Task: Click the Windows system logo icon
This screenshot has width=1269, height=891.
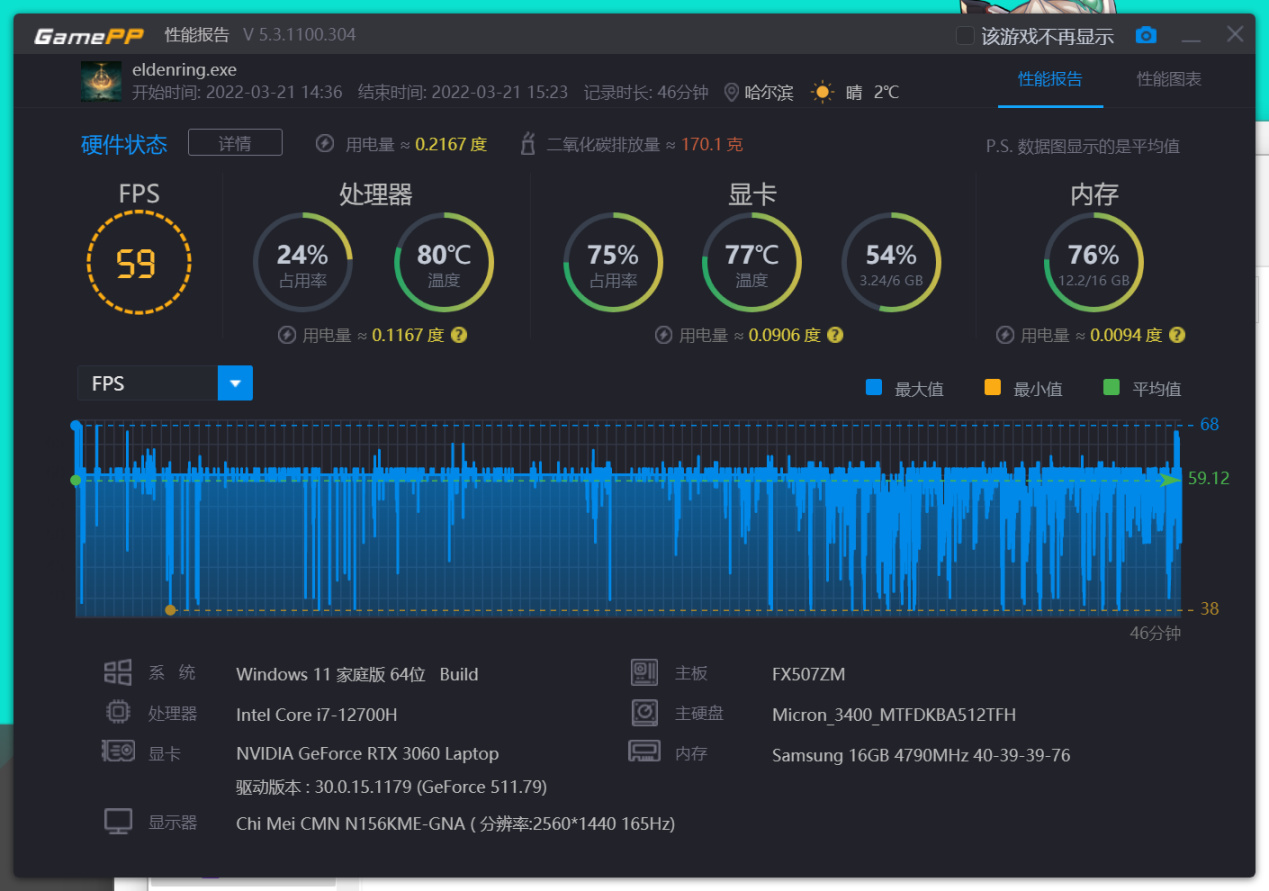Action: pyautogui.click(x=118, y=673)
